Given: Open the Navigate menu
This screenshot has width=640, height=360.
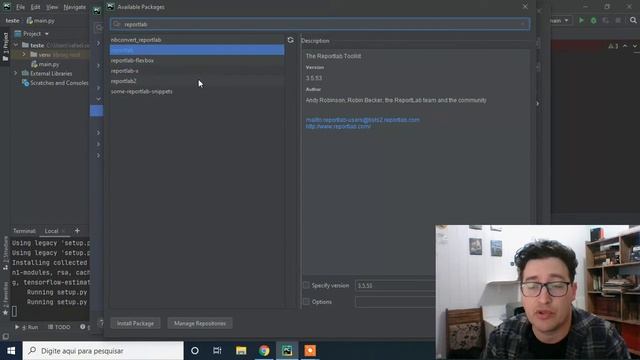Looking at the screenshot, I should coord(75,7).
